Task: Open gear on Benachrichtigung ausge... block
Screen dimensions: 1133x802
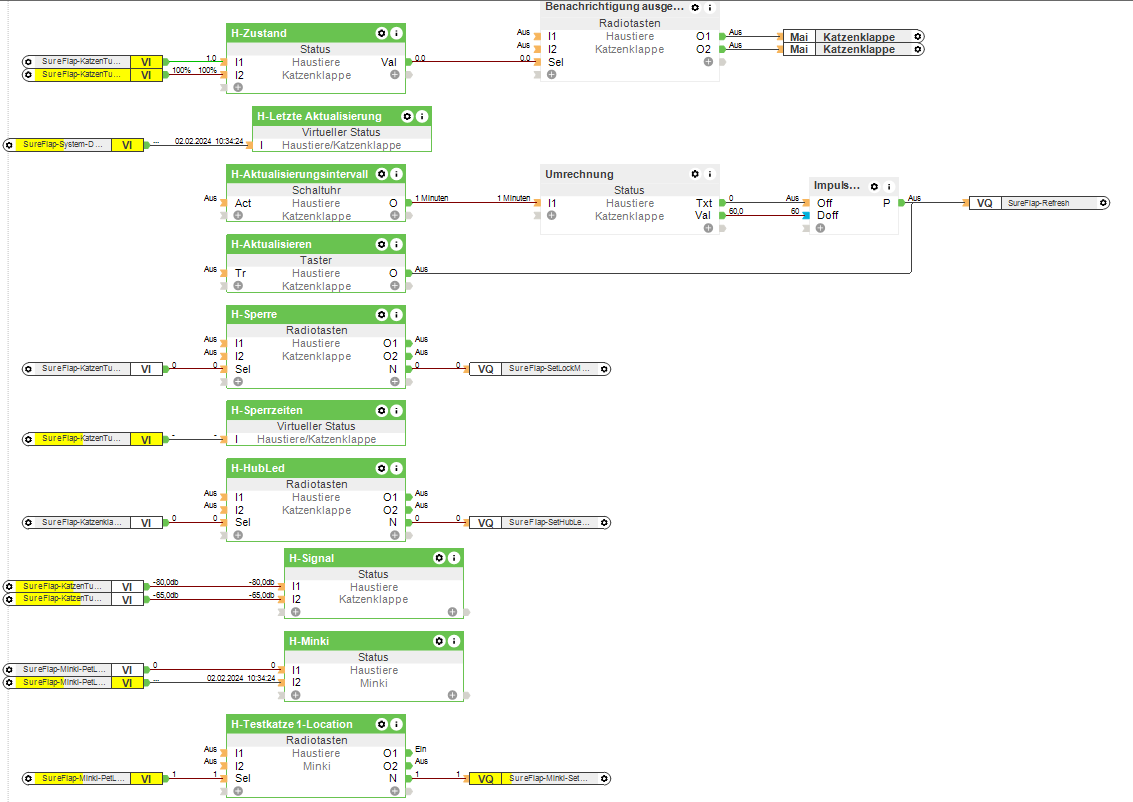Action: pyautogui.click(x=695, y=7)
